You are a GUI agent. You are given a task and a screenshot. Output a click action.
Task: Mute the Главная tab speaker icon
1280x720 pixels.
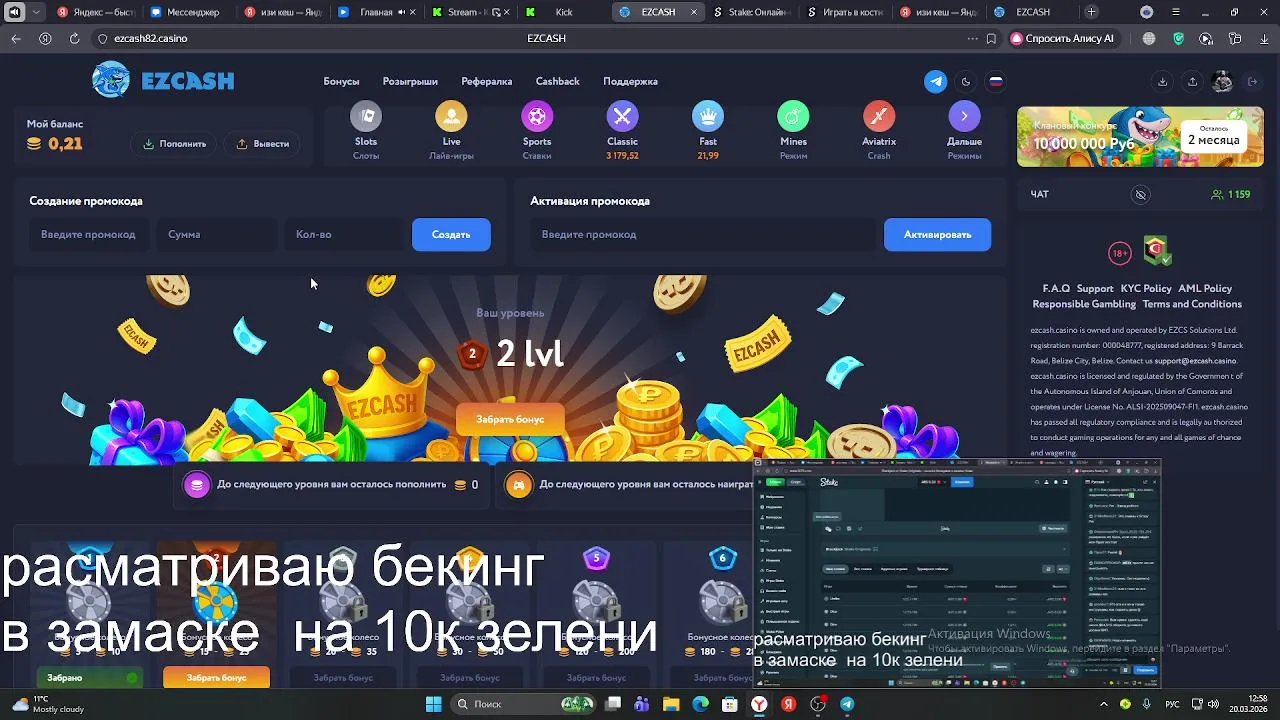coord(401,12)
